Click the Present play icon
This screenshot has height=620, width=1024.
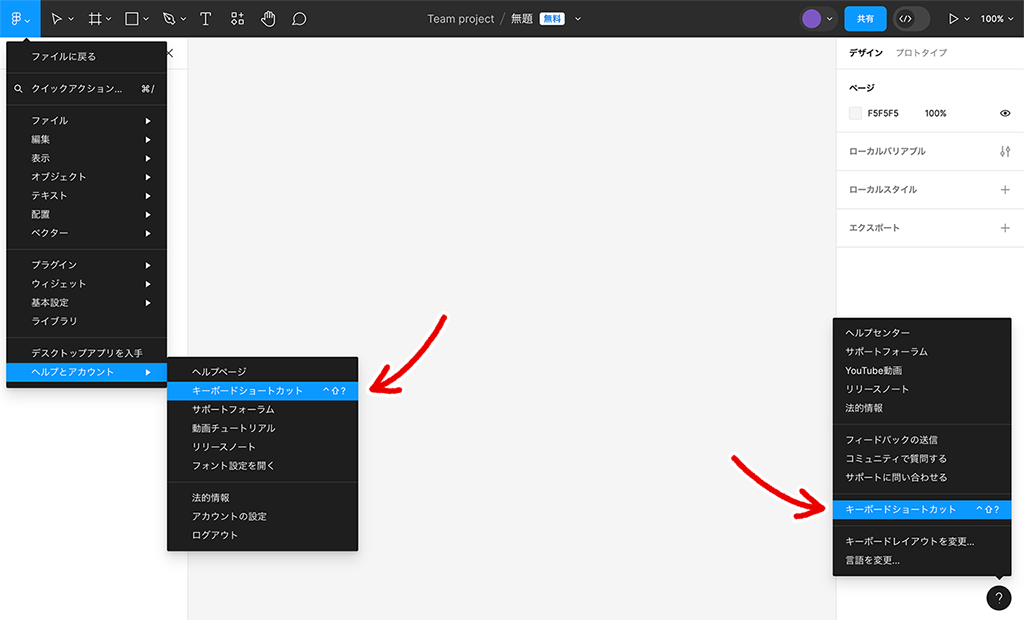pyautogui.click(x=953, y=19)
